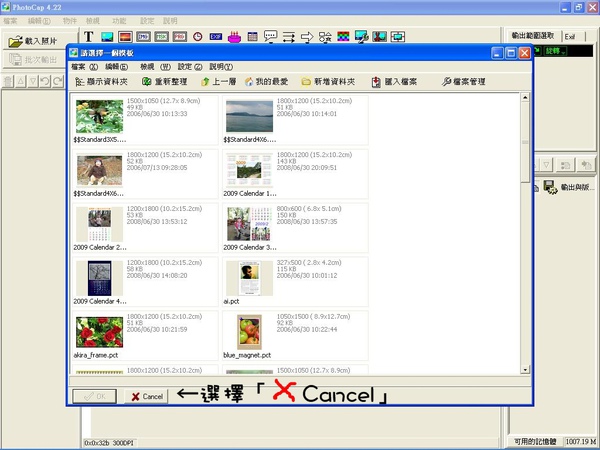Screen dimensions: 600x450
Task: Click the PRO label icon in toolbar
Action: point(180,37)
